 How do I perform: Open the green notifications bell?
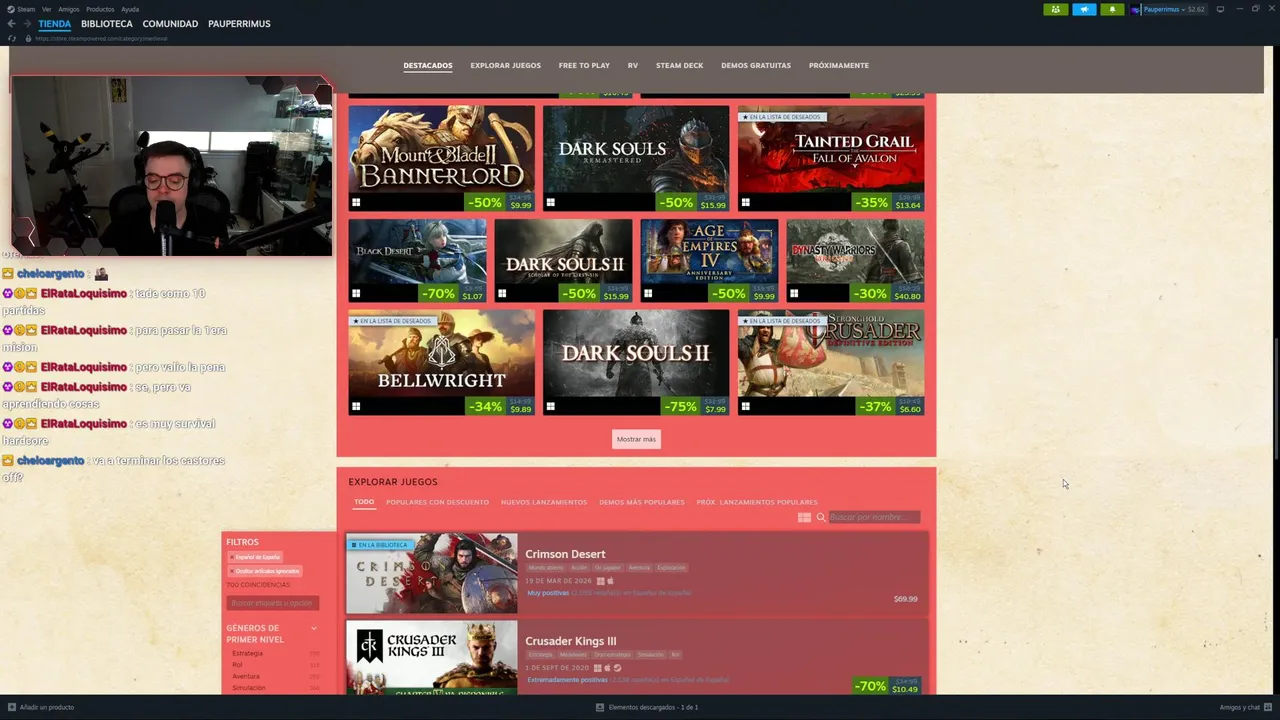coord(1112,9)
